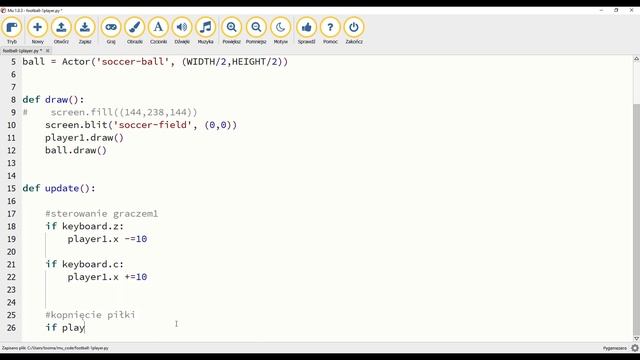Click scrollbar up arrow
This screenshot has width=640, height=360.
pyautogui.click(x=636, y=59)
